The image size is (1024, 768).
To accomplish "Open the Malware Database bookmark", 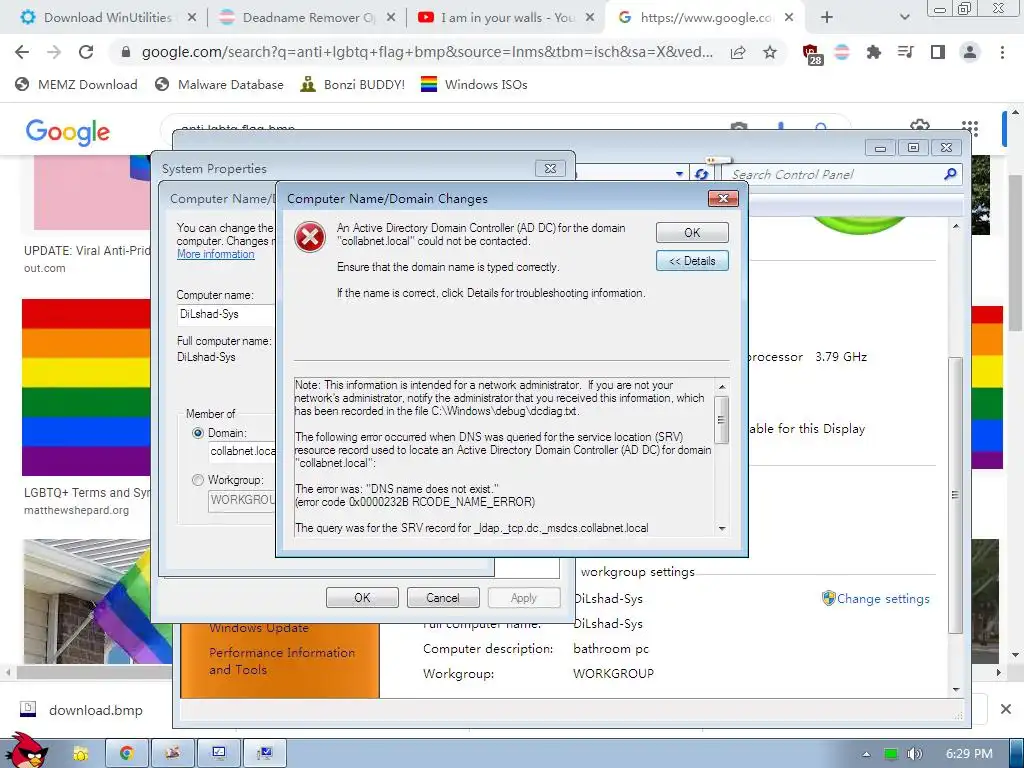I will (x=219, y=84).
